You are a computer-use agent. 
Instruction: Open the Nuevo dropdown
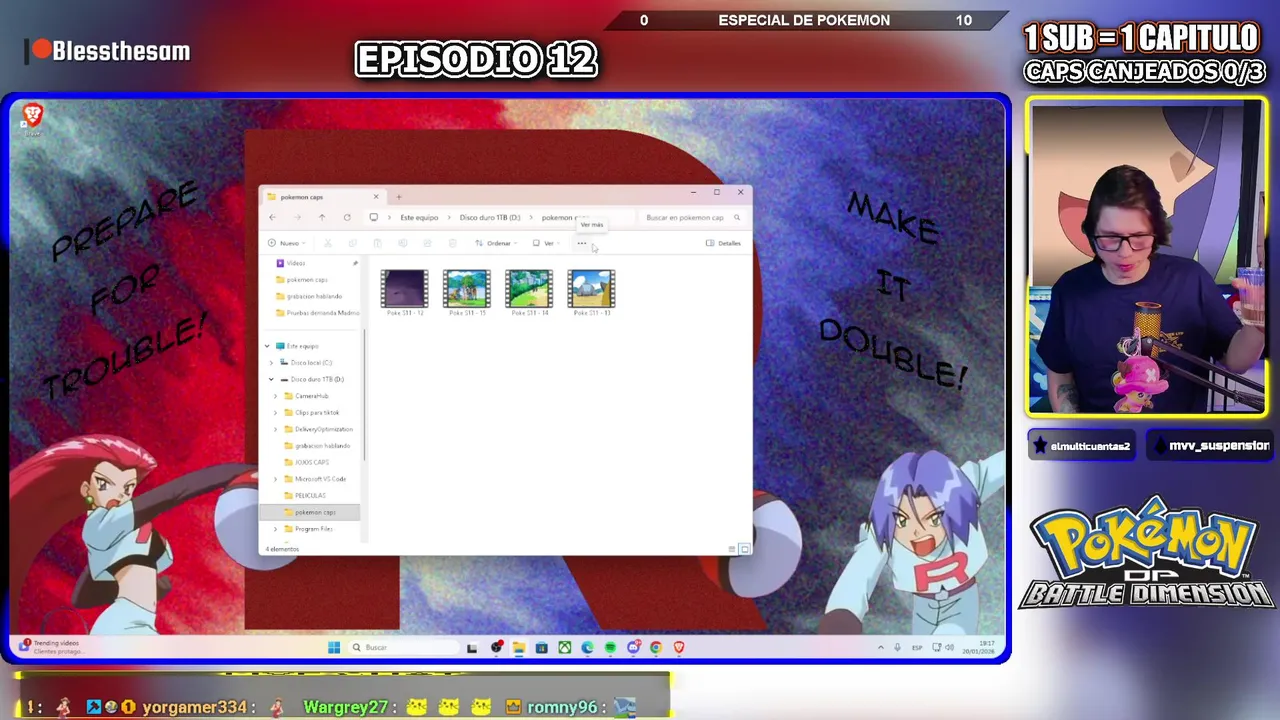(x=286, y=243)
